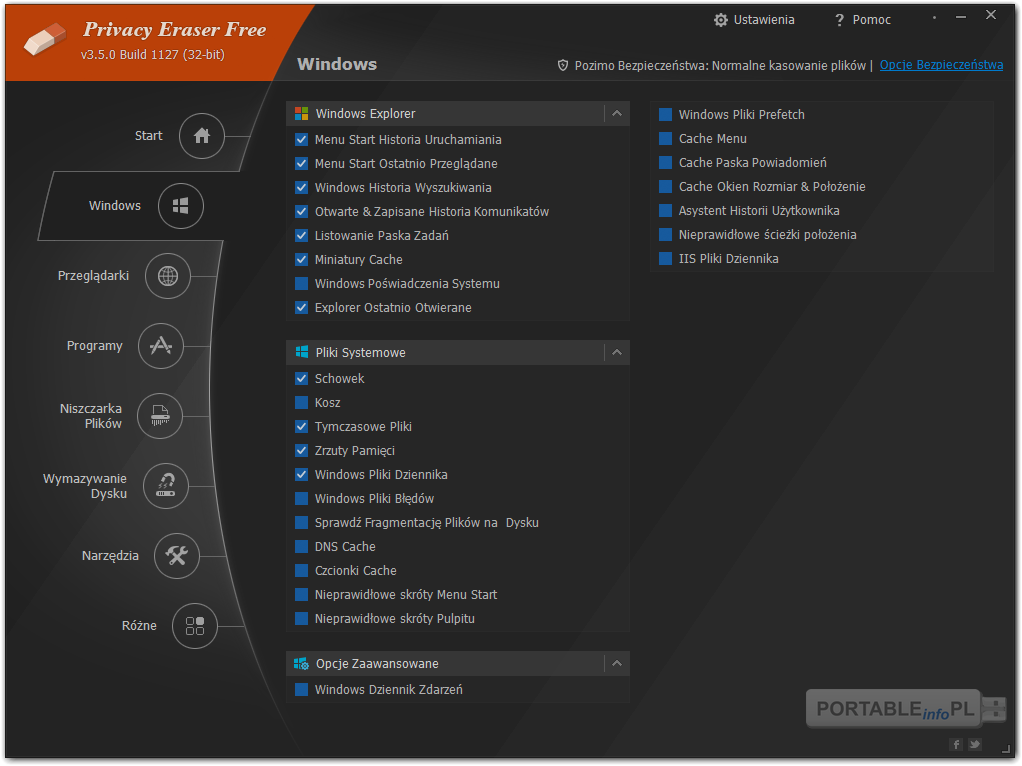The image size is (1022, 766).
Task: Open the Wymazywanie Dysku magnet icon
Action: pos(166,486)
